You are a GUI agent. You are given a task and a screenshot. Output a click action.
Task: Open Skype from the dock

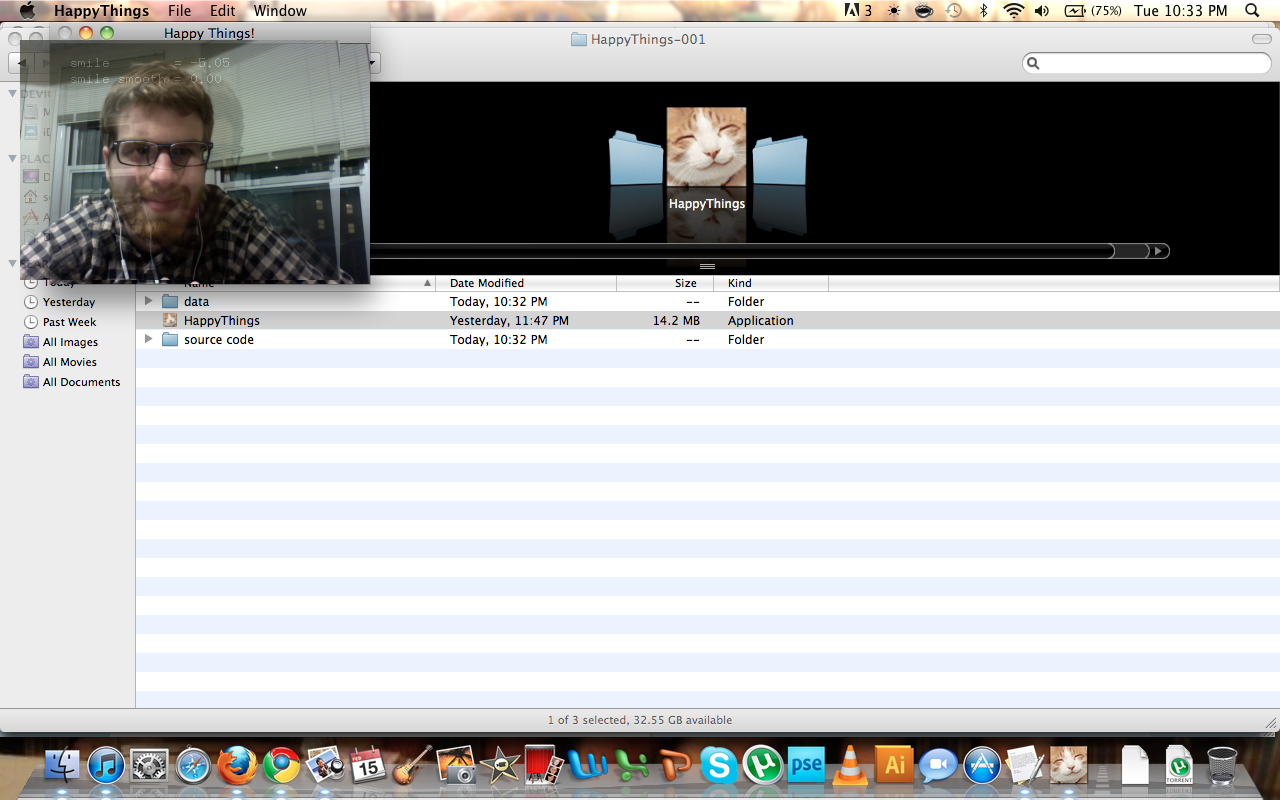pyautogui.click(x=718, y=766)
